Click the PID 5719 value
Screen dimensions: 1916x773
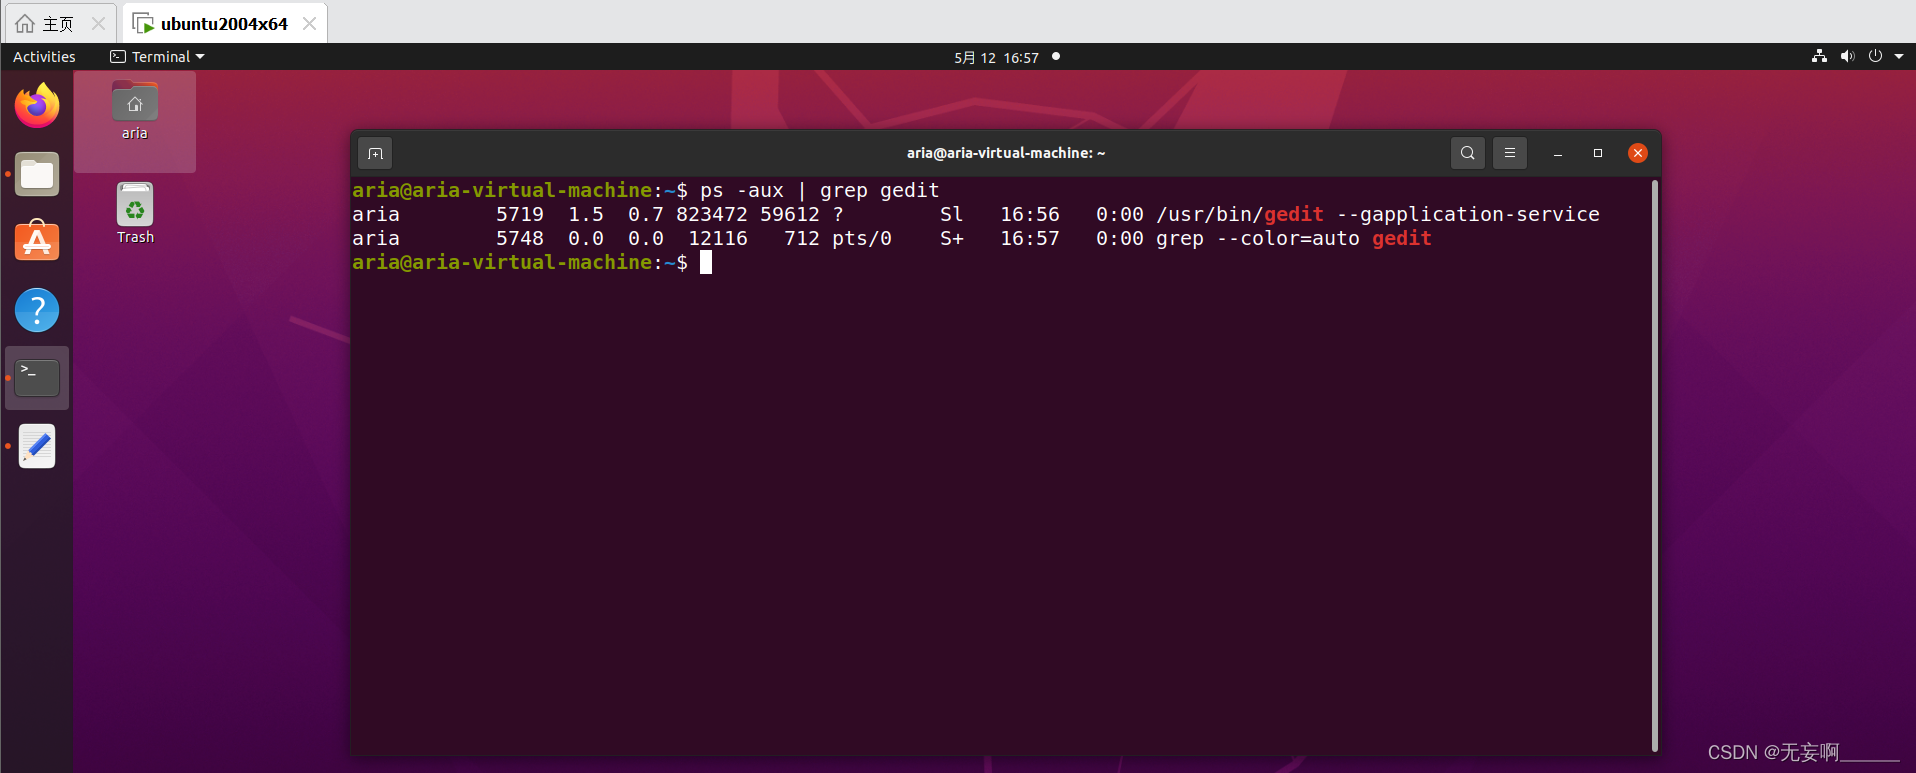pos(520,214)
